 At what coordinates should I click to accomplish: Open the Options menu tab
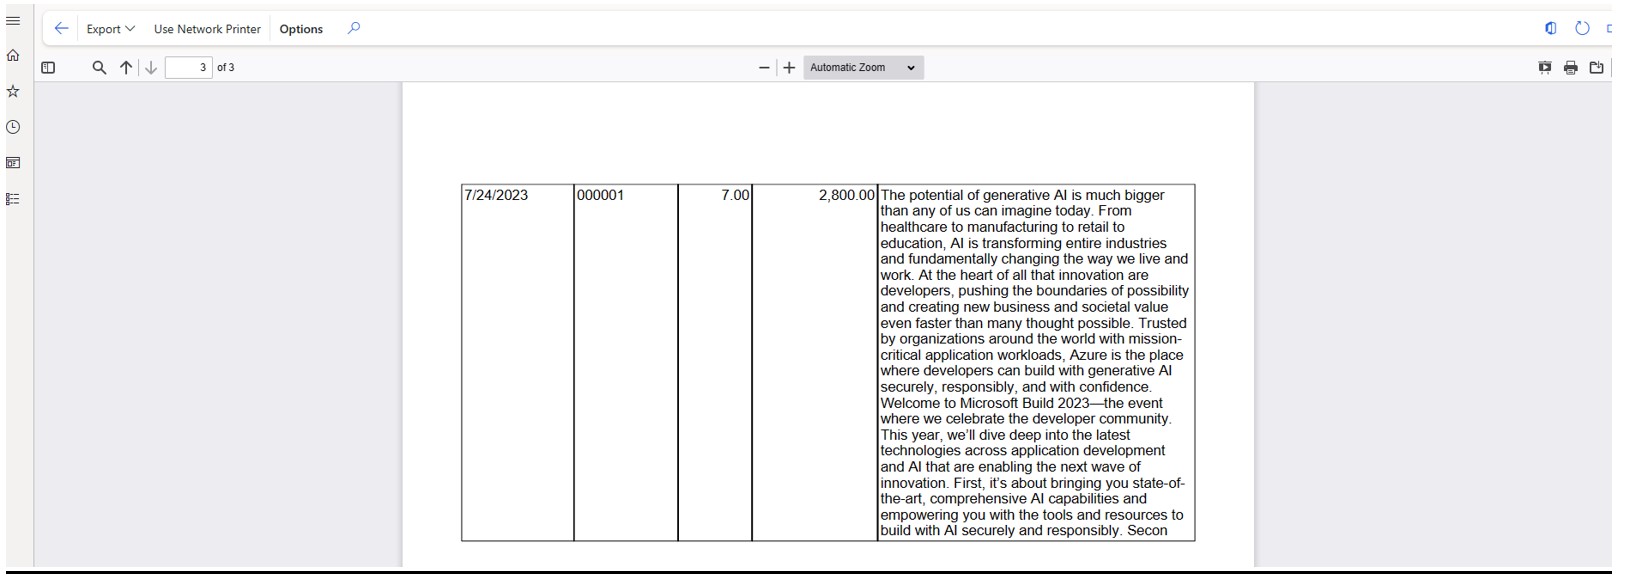pyautogui.click(x=301, y=29)
